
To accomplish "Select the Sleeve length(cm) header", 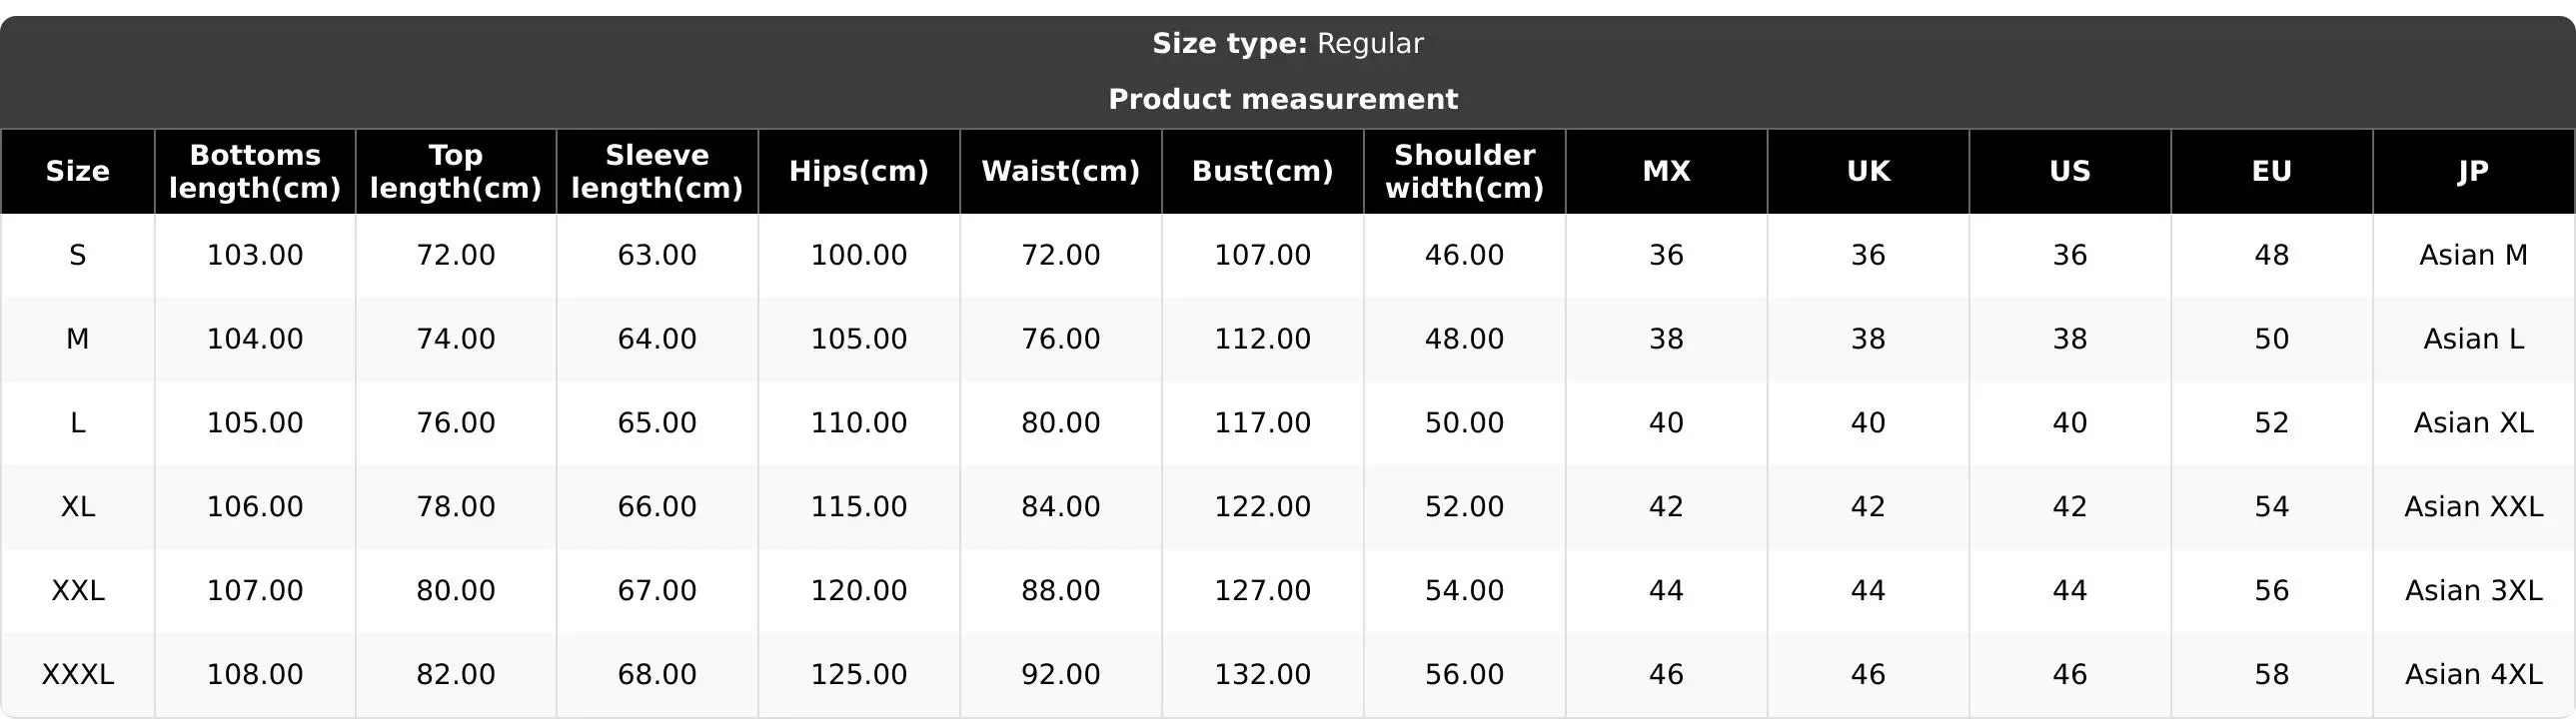I will 657,171.
